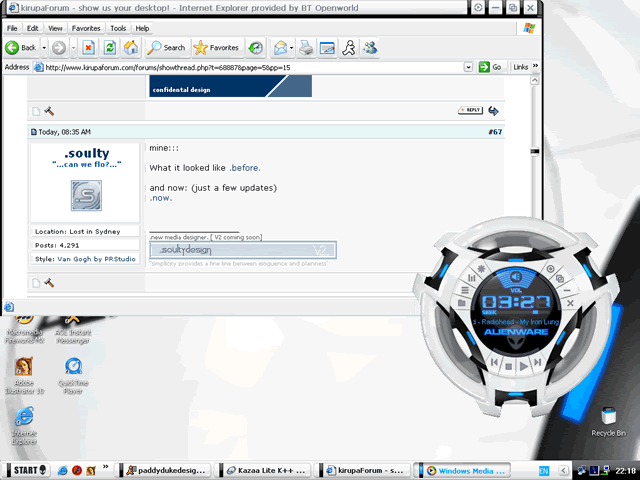
Task: Open the Help menu
Action: pos(142,28)
